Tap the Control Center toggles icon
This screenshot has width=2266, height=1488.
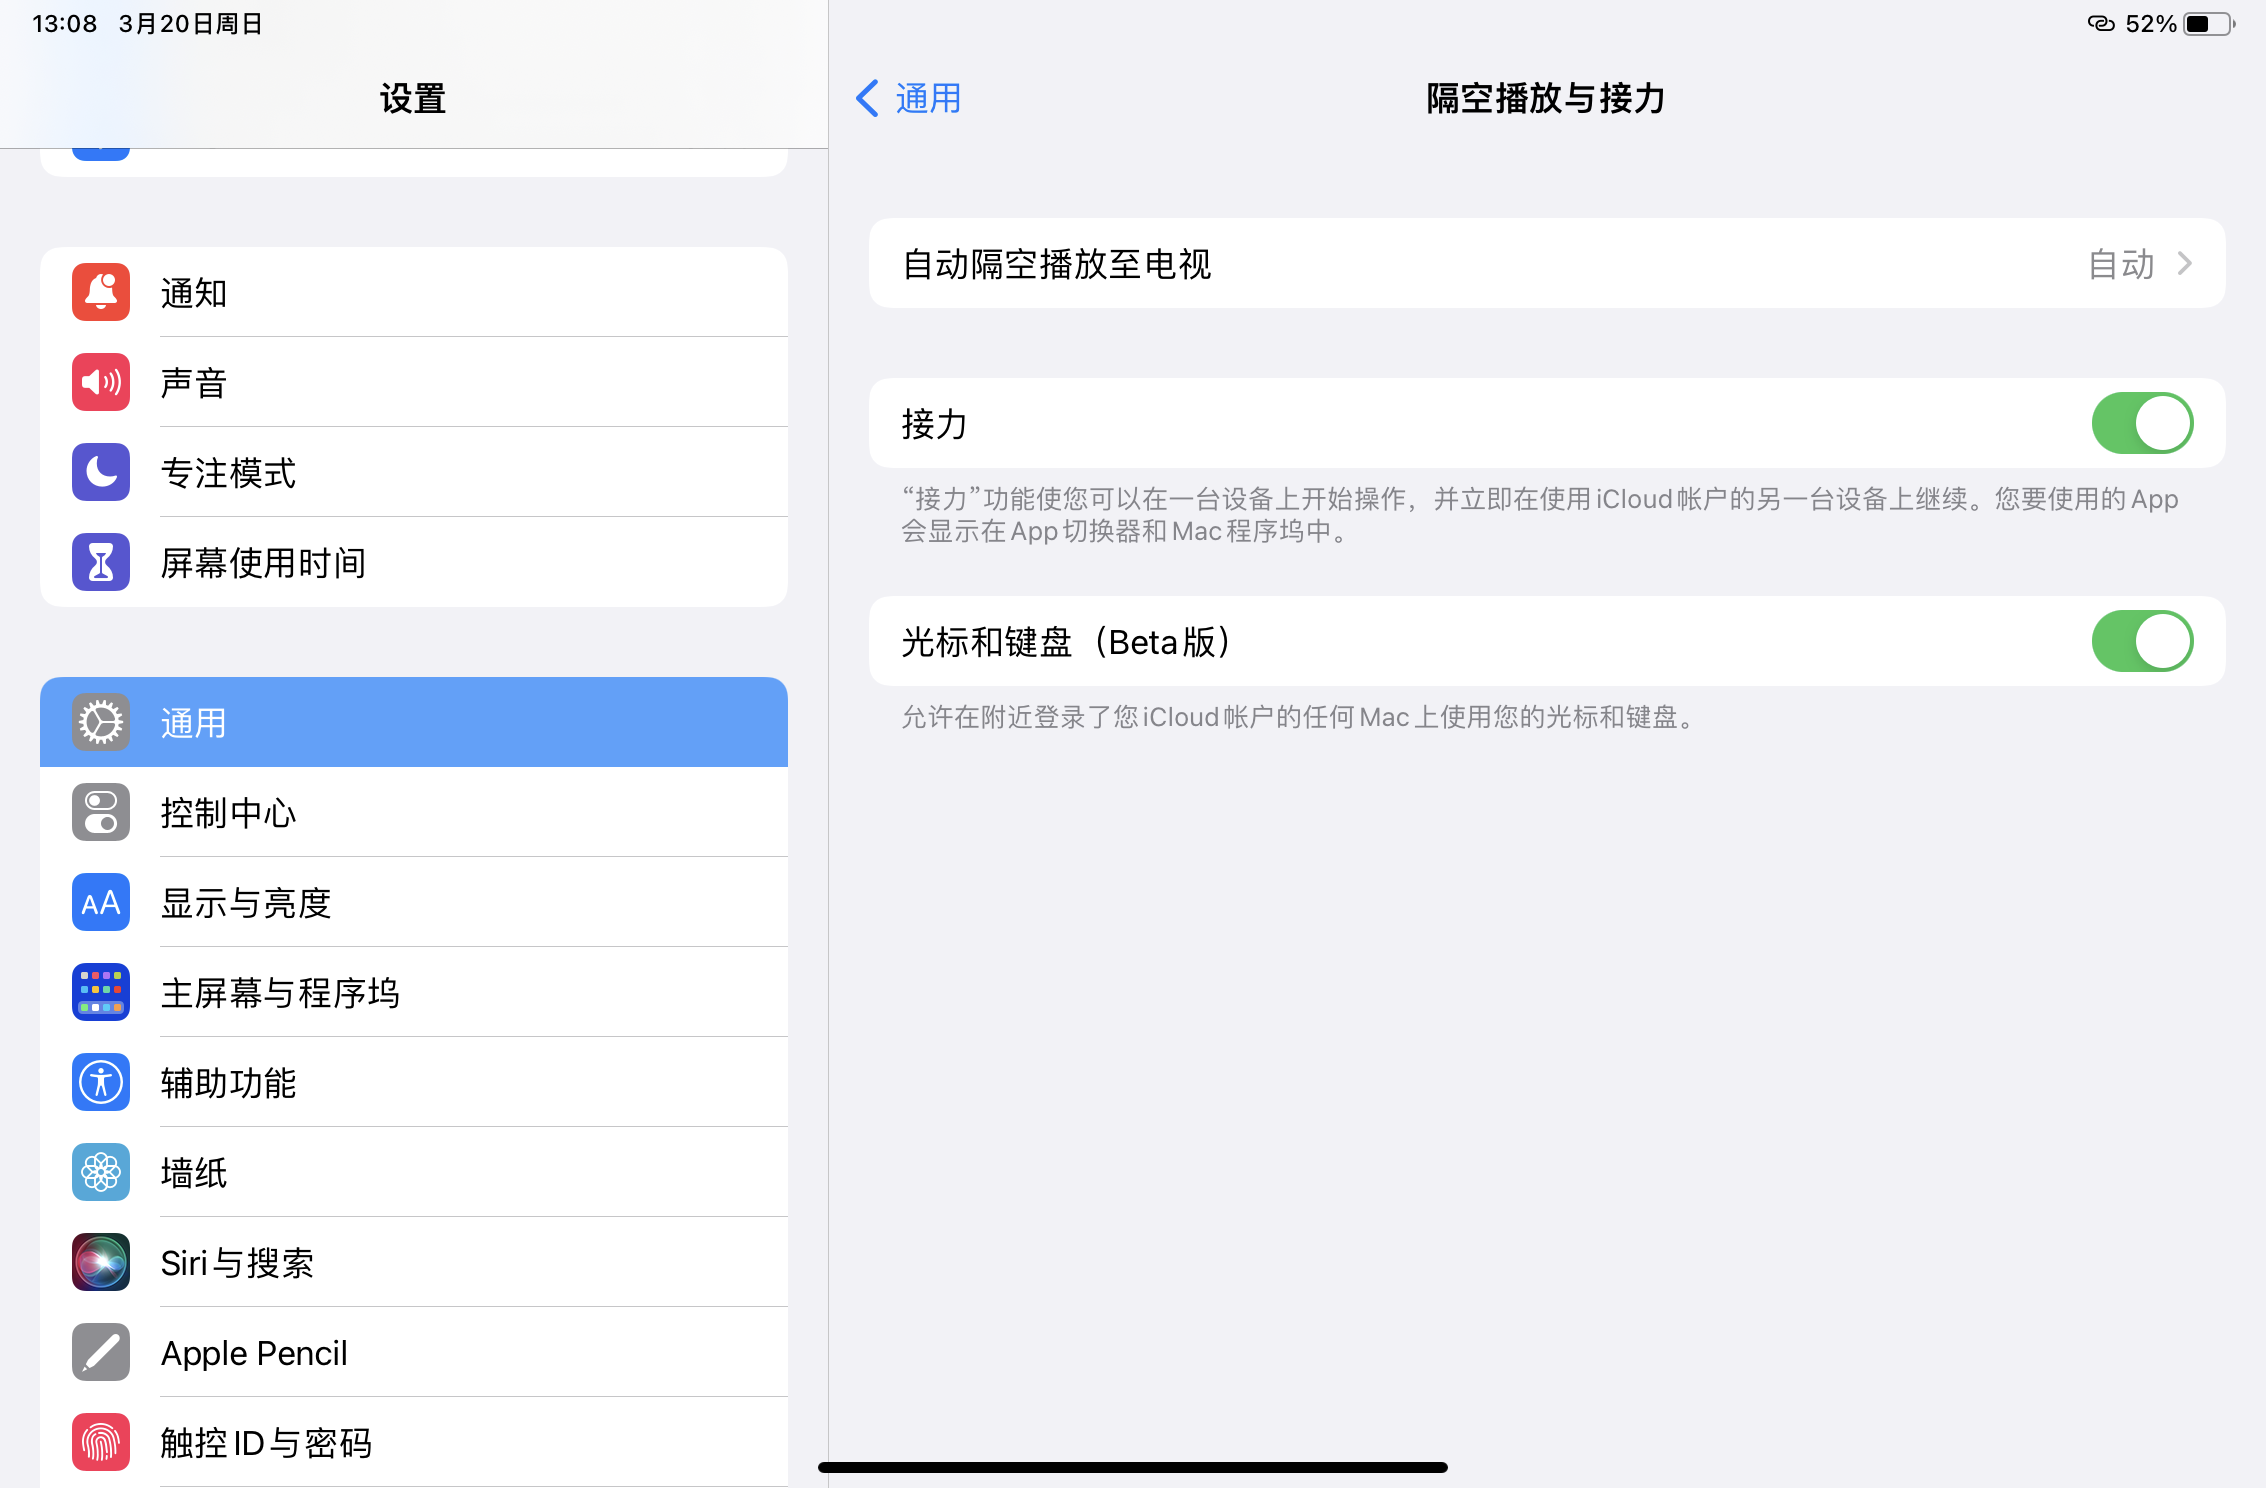pos(101,812)
